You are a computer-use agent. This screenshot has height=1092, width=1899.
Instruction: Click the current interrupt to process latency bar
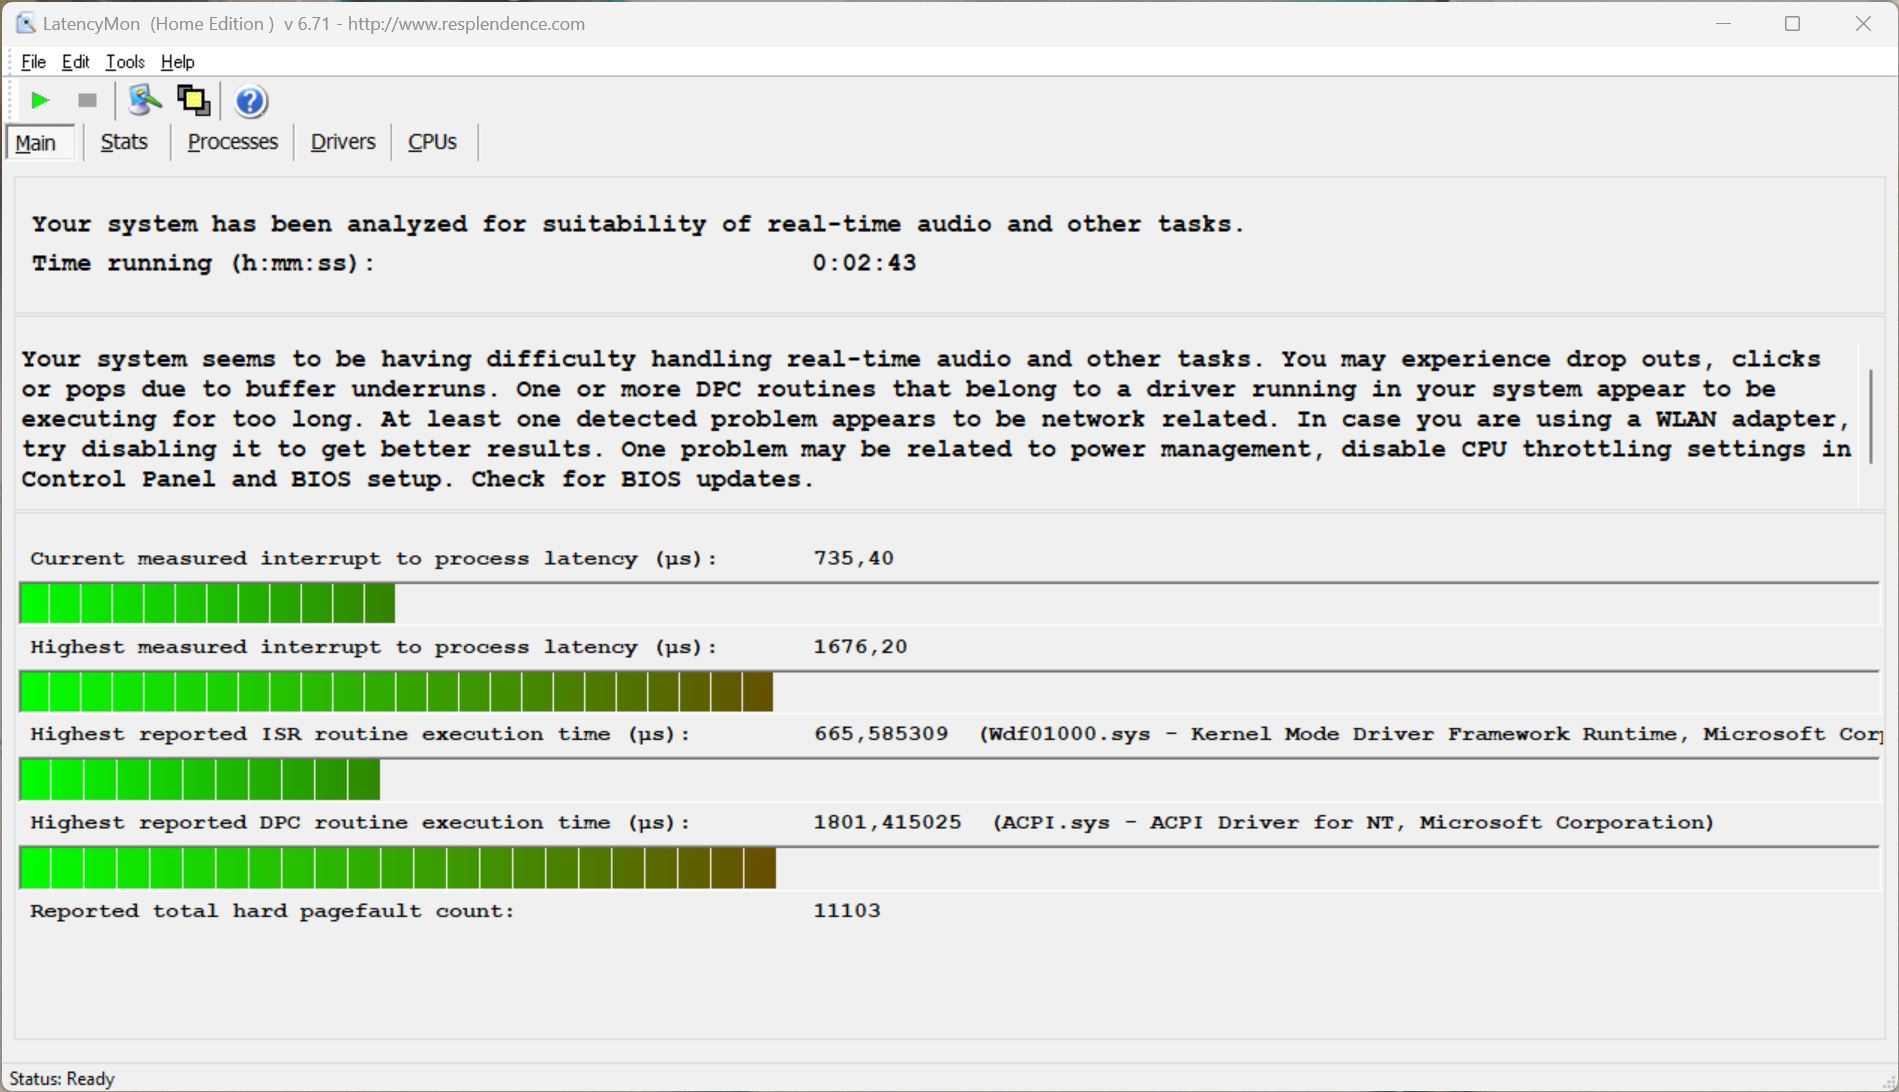click(x=207, y=604)
